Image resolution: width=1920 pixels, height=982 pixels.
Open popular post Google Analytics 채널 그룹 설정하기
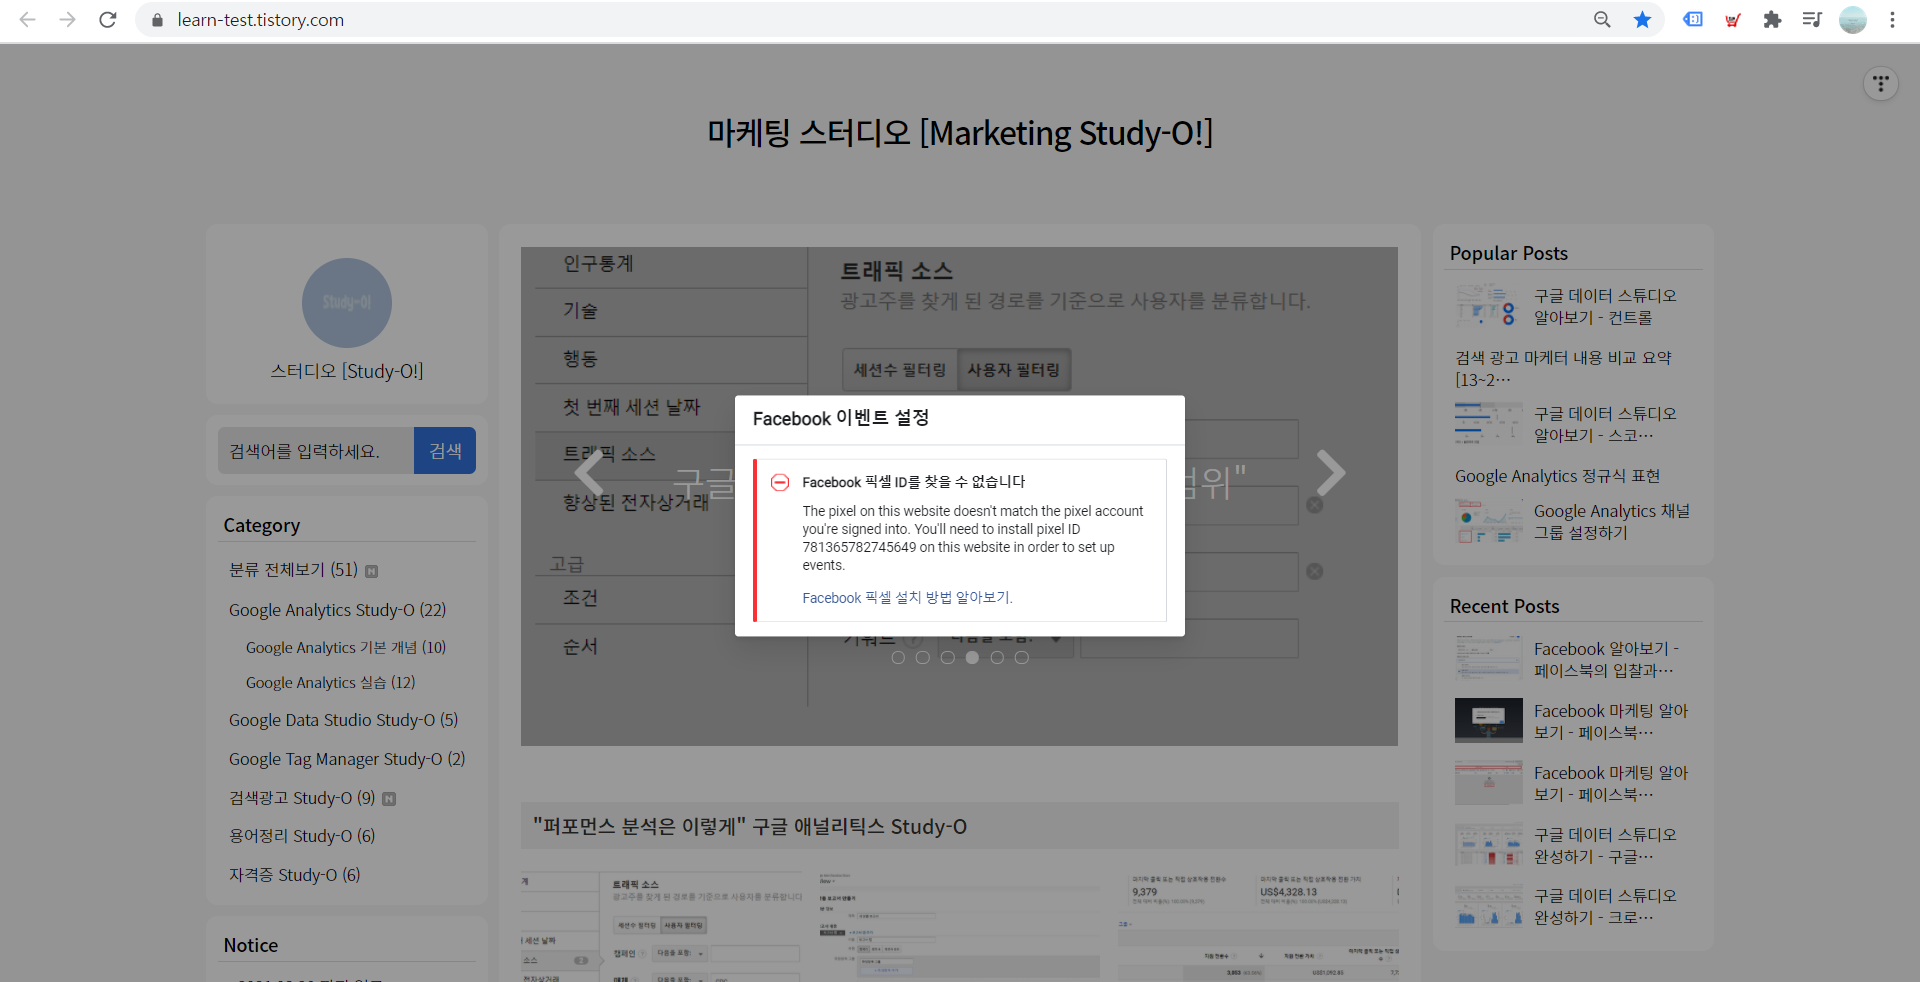(x=1612, y=522)
